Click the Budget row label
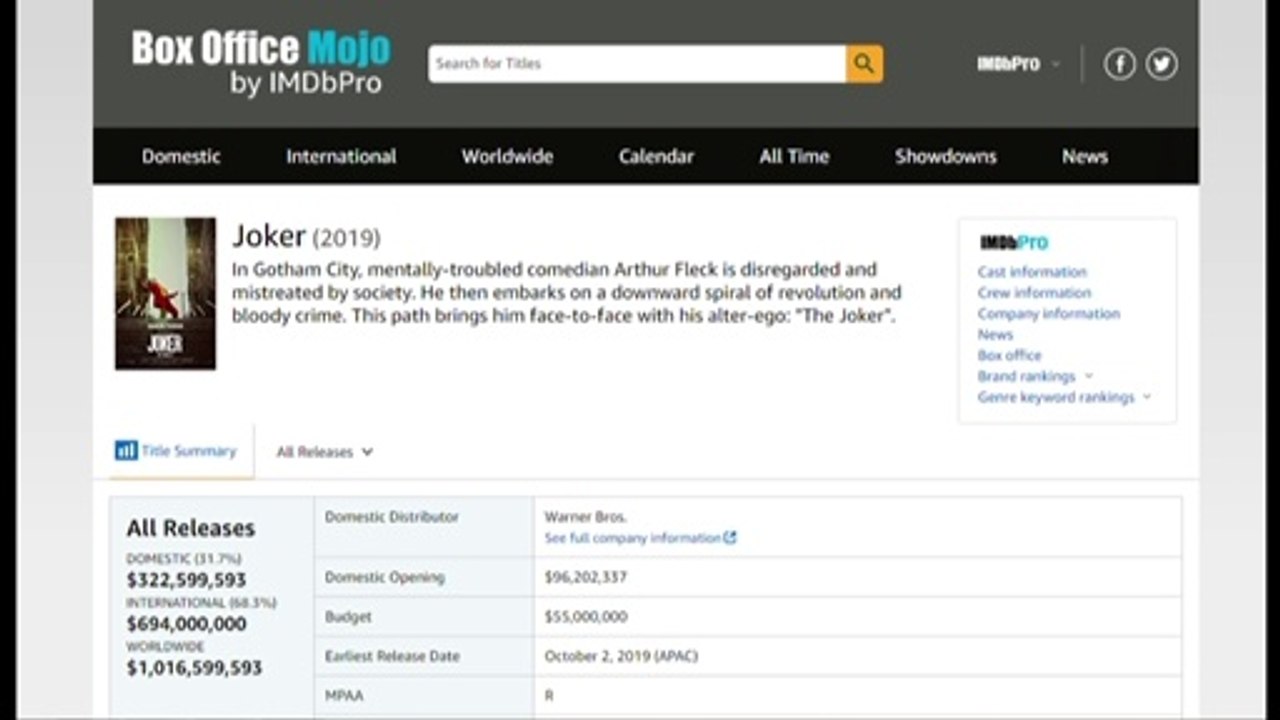Screen dimensions: 1280x720 (x=348, y=617)
